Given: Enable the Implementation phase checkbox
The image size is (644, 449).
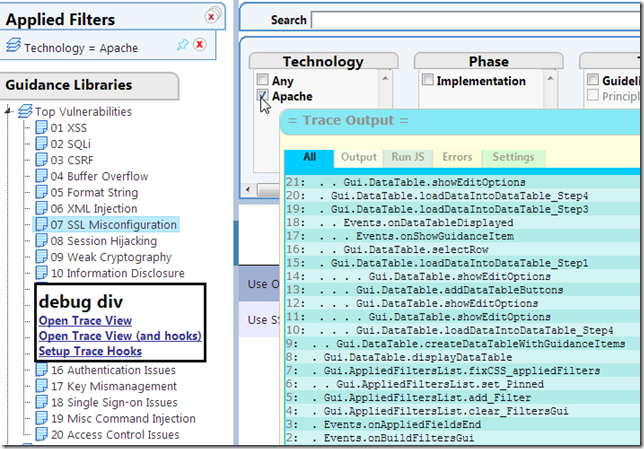Looking at the screenshot, I should pyautogui.click(x=427, y=80).
